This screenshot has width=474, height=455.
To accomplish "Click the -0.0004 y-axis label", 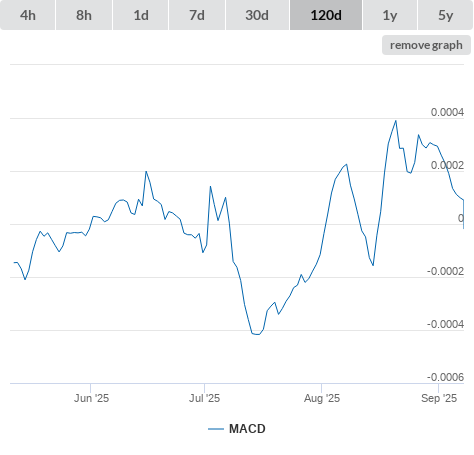I will (x=445, y=324).
